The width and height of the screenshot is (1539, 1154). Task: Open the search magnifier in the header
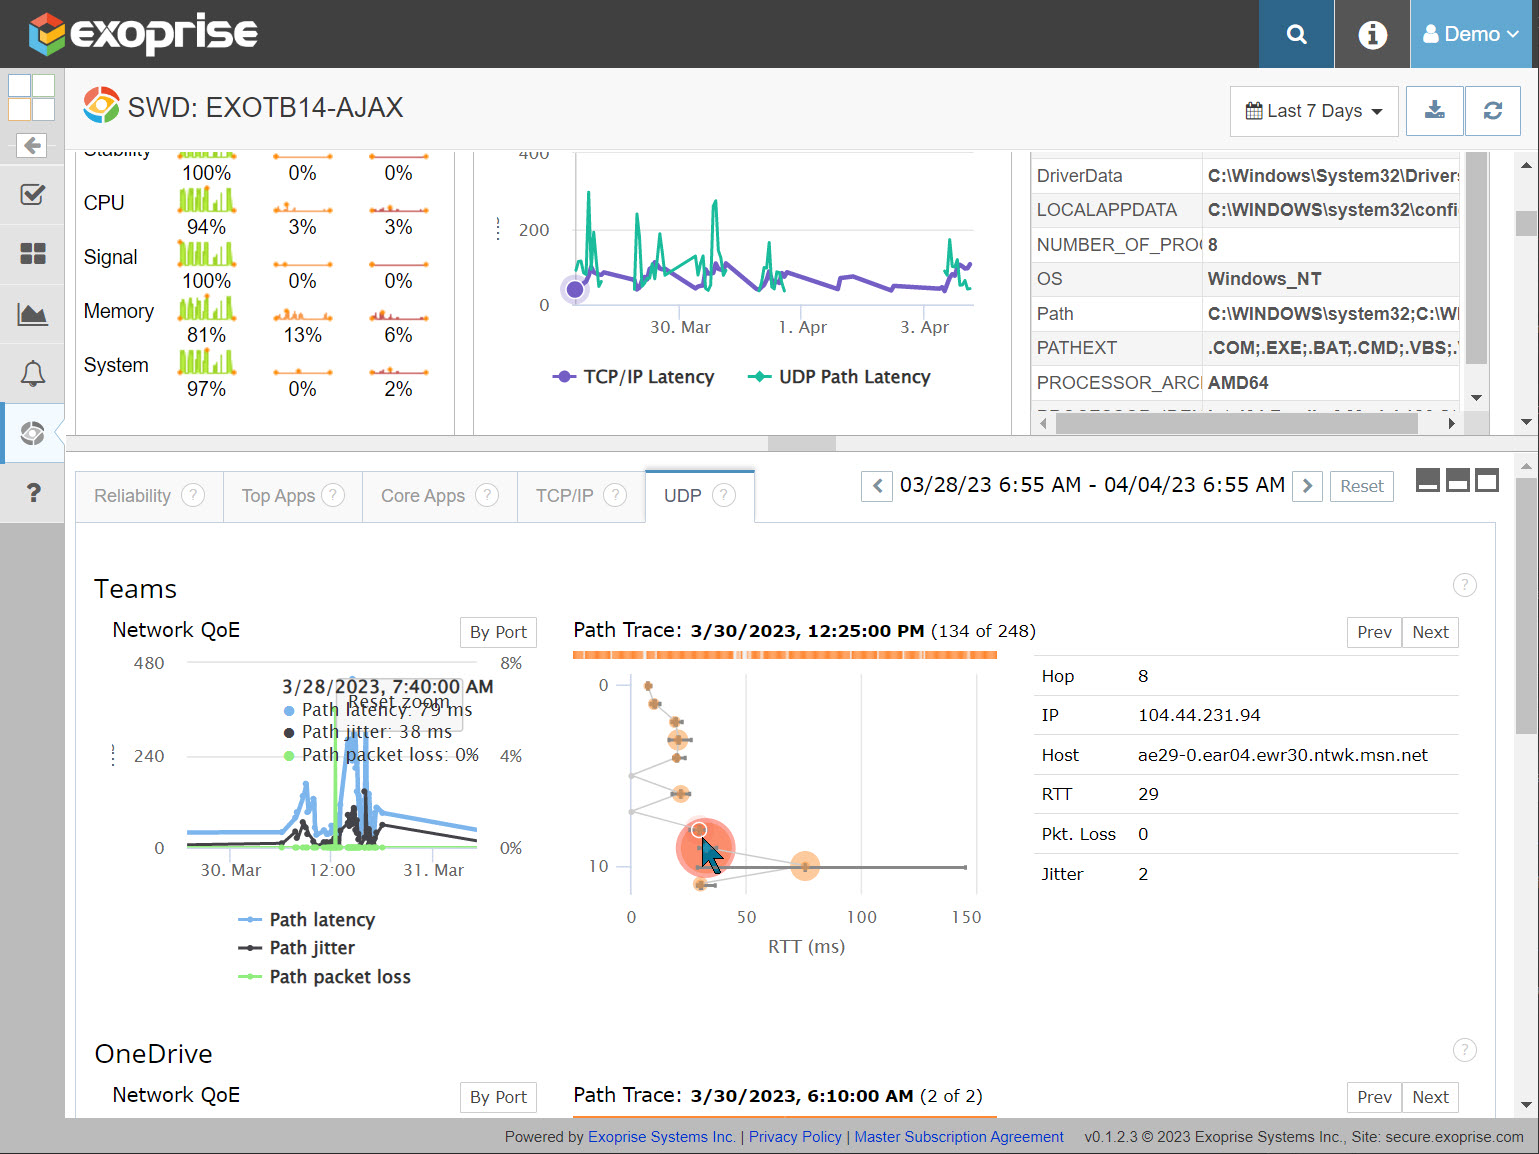[x=1296, y=34]
